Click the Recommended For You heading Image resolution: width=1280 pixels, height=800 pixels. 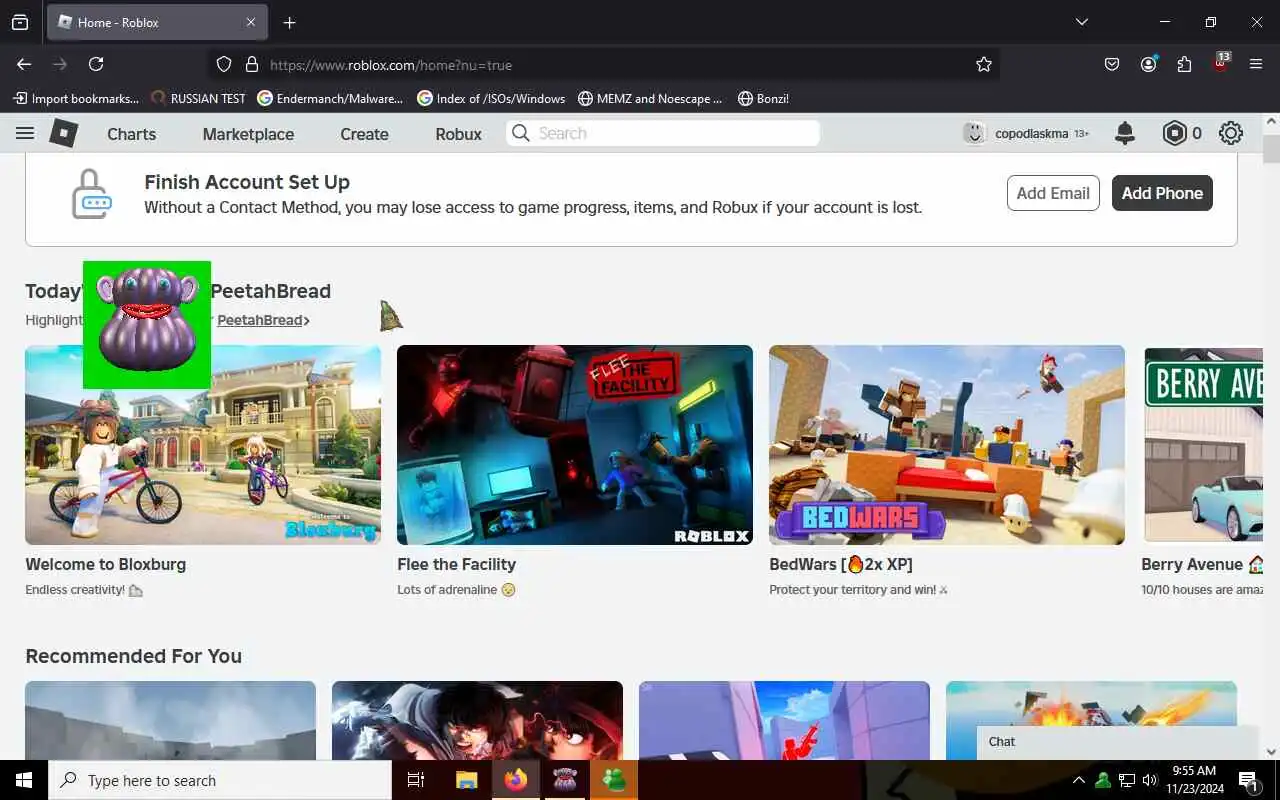pyautogui.click(x=133, y=656)
